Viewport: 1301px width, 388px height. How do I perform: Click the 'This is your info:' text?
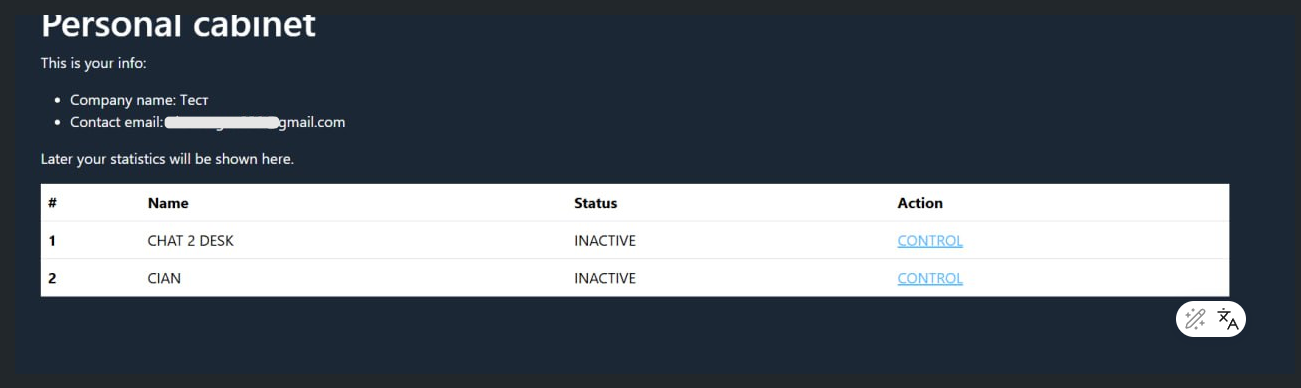point(93,63)
